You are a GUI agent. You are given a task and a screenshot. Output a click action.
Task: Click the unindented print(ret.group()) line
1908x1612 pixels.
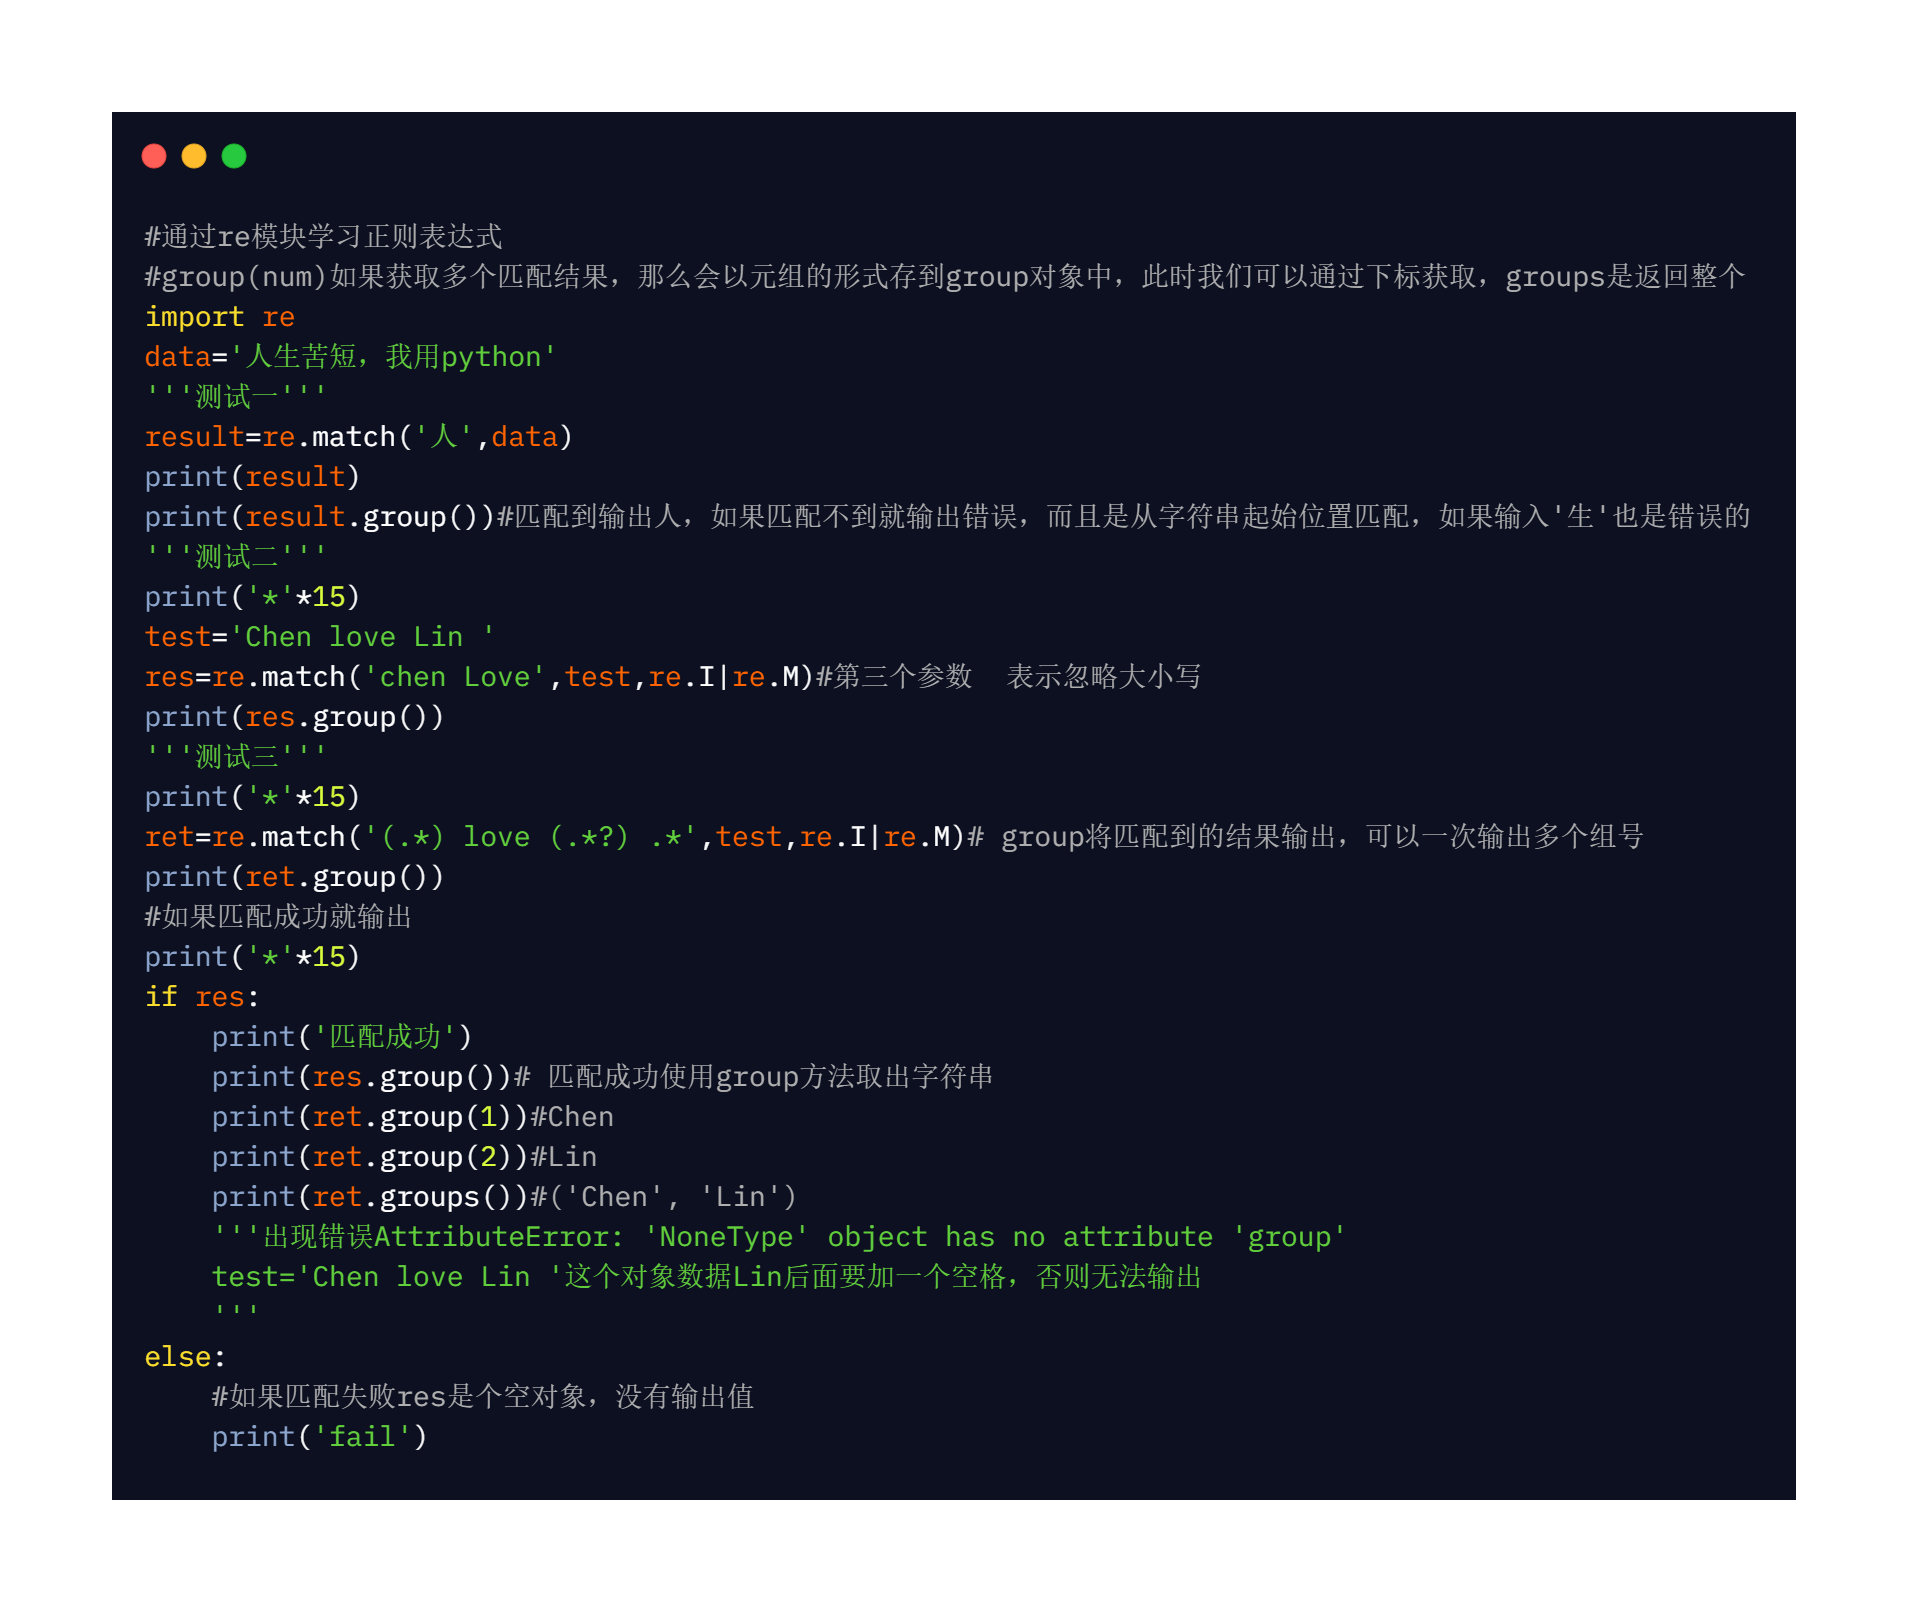[294, 876]
